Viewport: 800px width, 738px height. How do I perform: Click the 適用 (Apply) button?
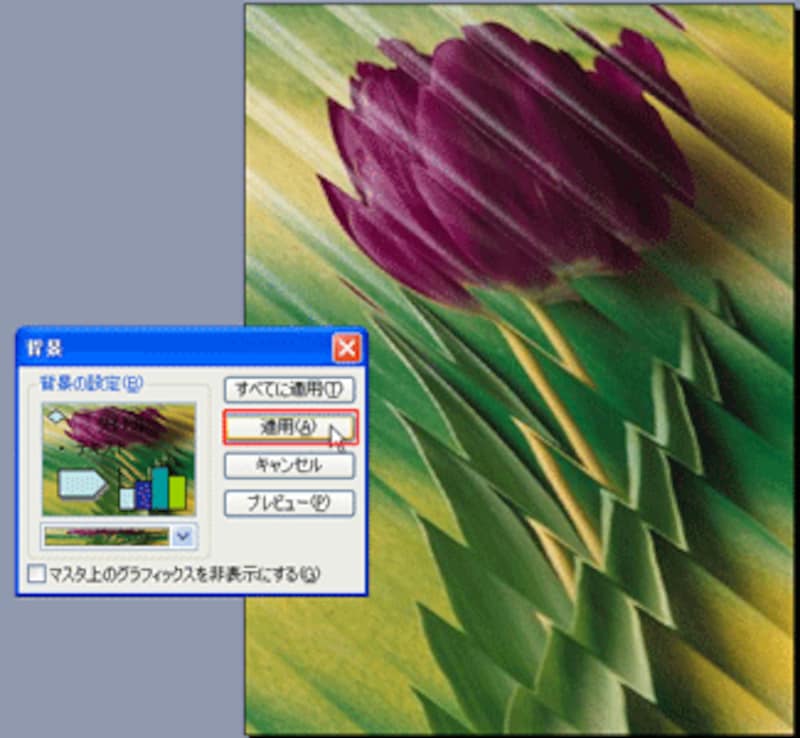point(289,426)
